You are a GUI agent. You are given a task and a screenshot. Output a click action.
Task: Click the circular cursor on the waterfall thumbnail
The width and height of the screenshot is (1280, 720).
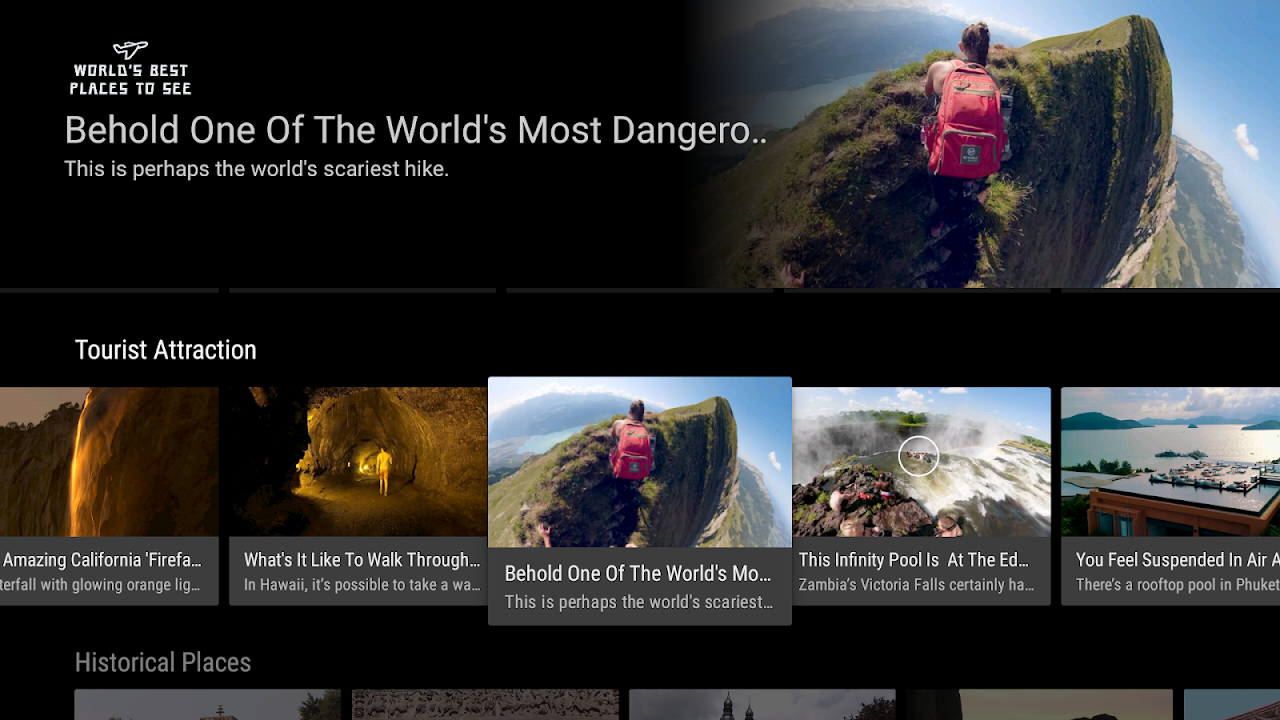tap(918, 456)
